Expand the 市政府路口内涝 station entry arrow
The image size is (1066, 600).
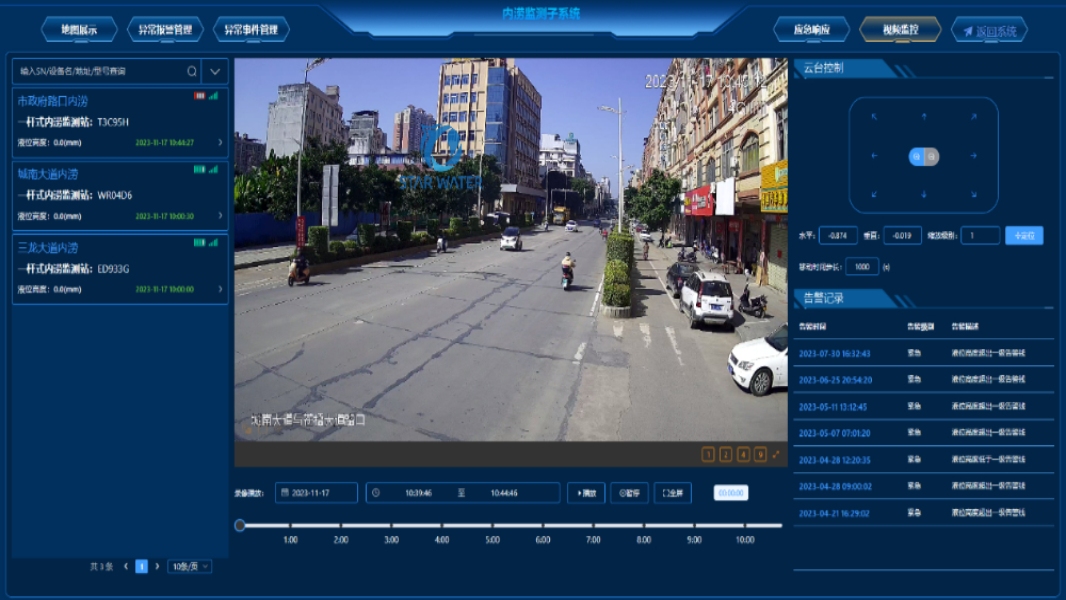click(x=221, y=143)
